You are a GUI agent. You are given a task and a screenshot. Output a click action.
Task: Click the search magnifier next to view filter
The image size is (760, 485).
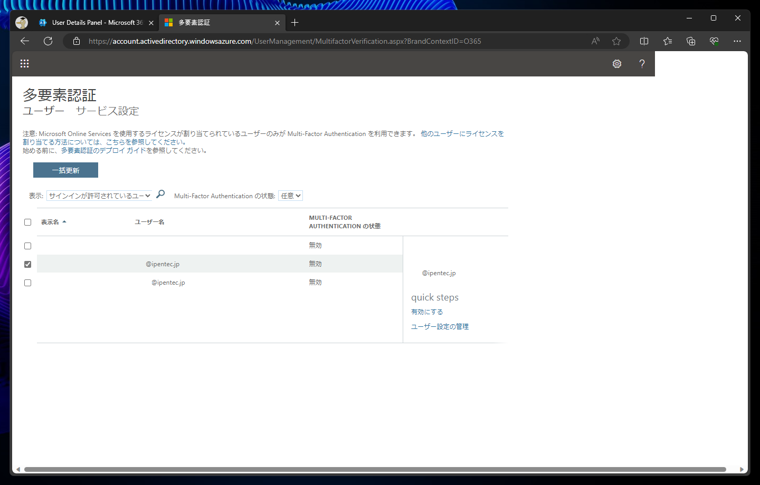[160, 194]
